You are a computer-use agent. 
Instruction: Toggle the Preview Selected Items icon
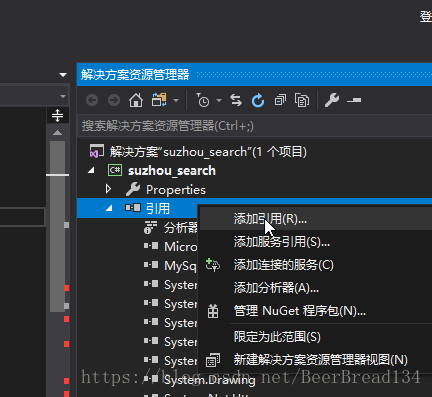(x=354, y=100)
